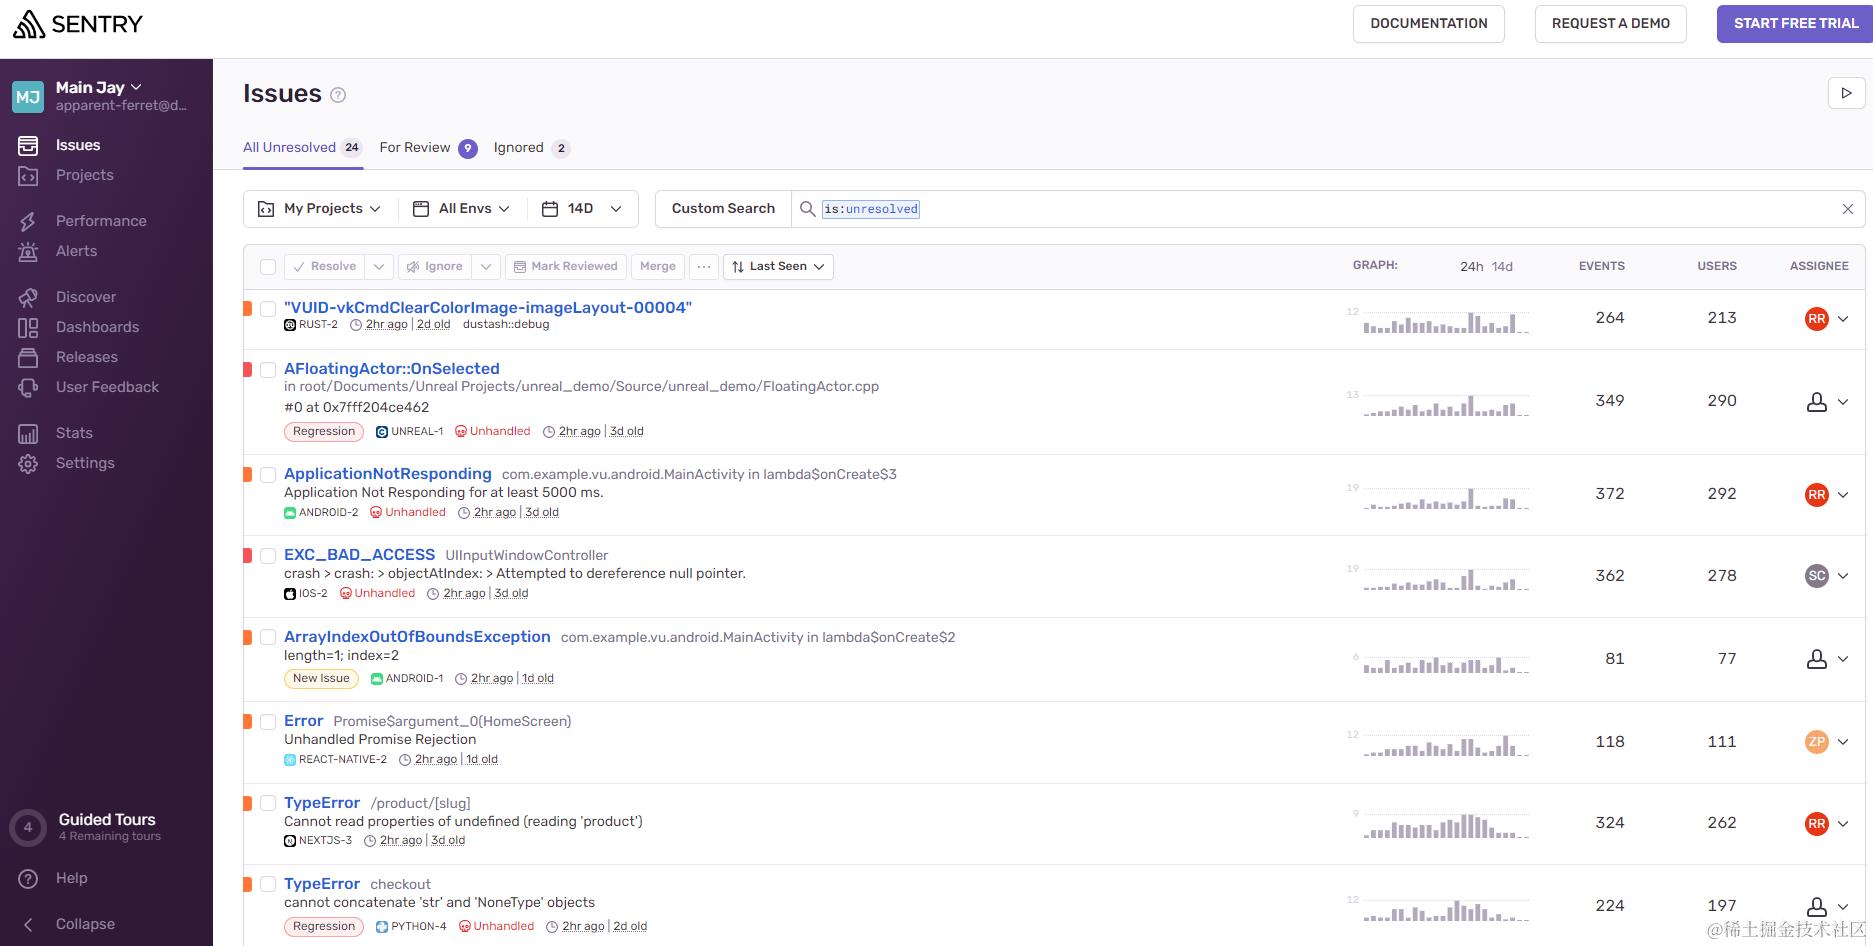Image resolution: width=1873 pixels, height=946 pixels.
Task: Check the Unhandled Promise Rejection Error checkbox
Action: point(268,722)
